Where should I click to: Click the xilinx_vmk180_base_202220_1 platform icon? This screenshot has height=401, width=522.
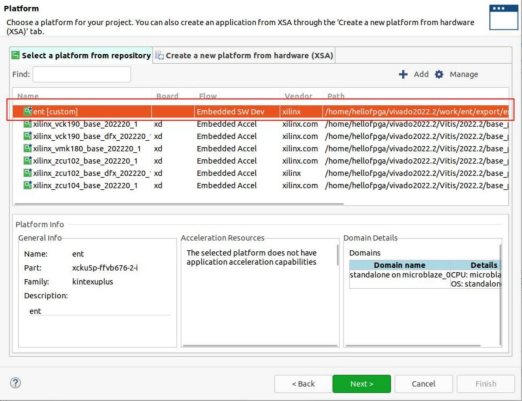click(28, 148)
